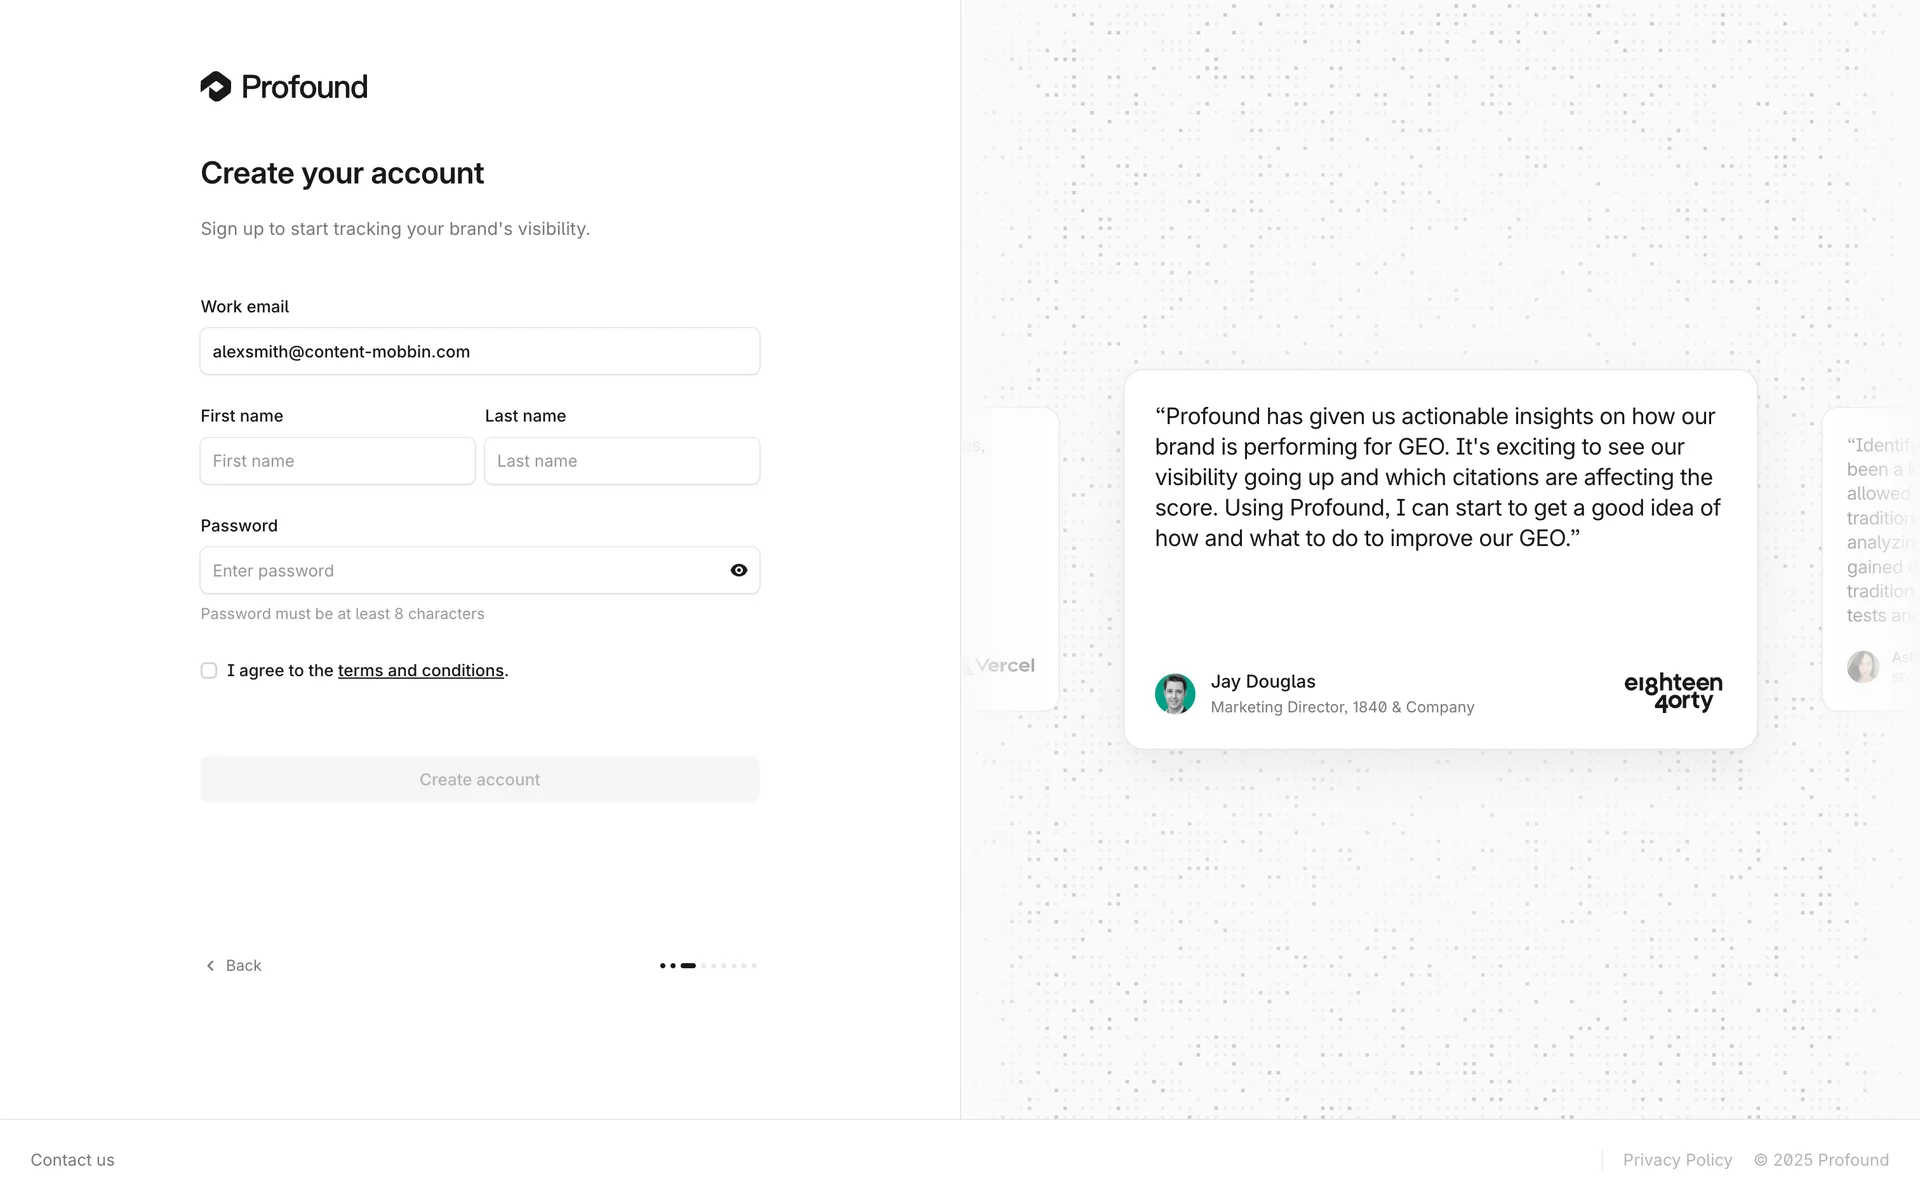Viewport: 1920px width, 1200px height.
Task: Focus the Enter password field
Action: 465,570
